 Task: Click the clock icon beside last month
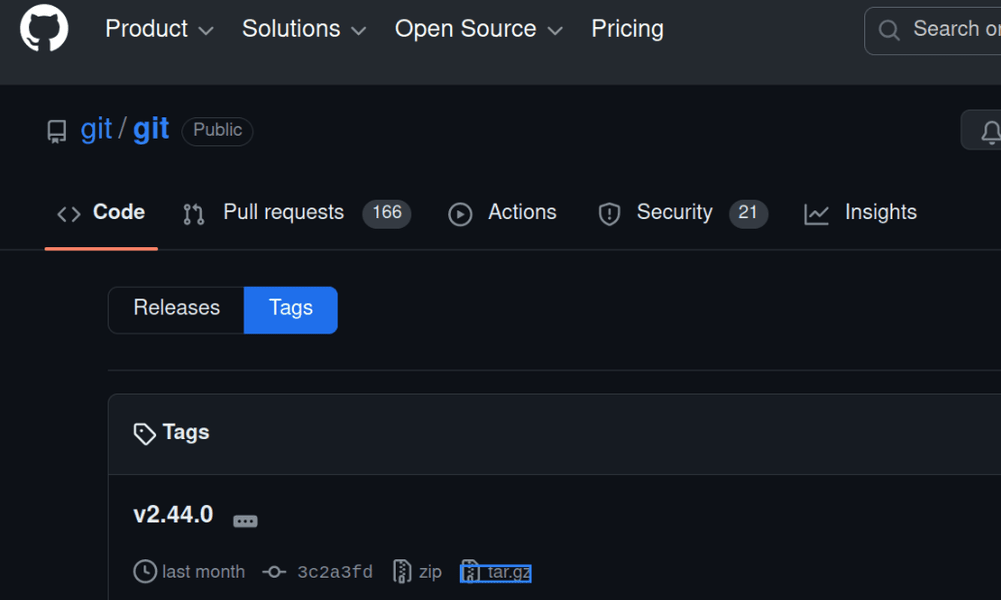coord(145,572)
